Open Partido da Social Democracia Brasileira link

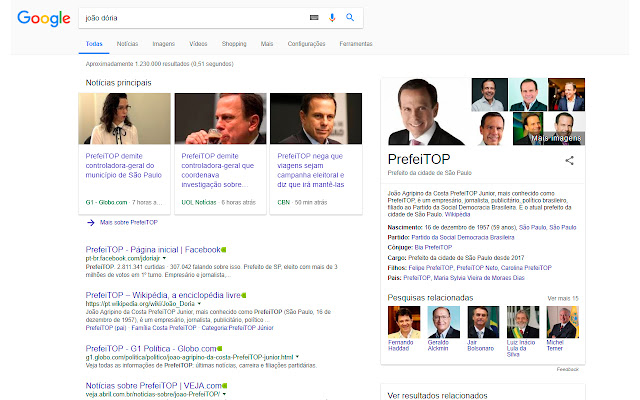pyautogui.click(x=463, y=238)
